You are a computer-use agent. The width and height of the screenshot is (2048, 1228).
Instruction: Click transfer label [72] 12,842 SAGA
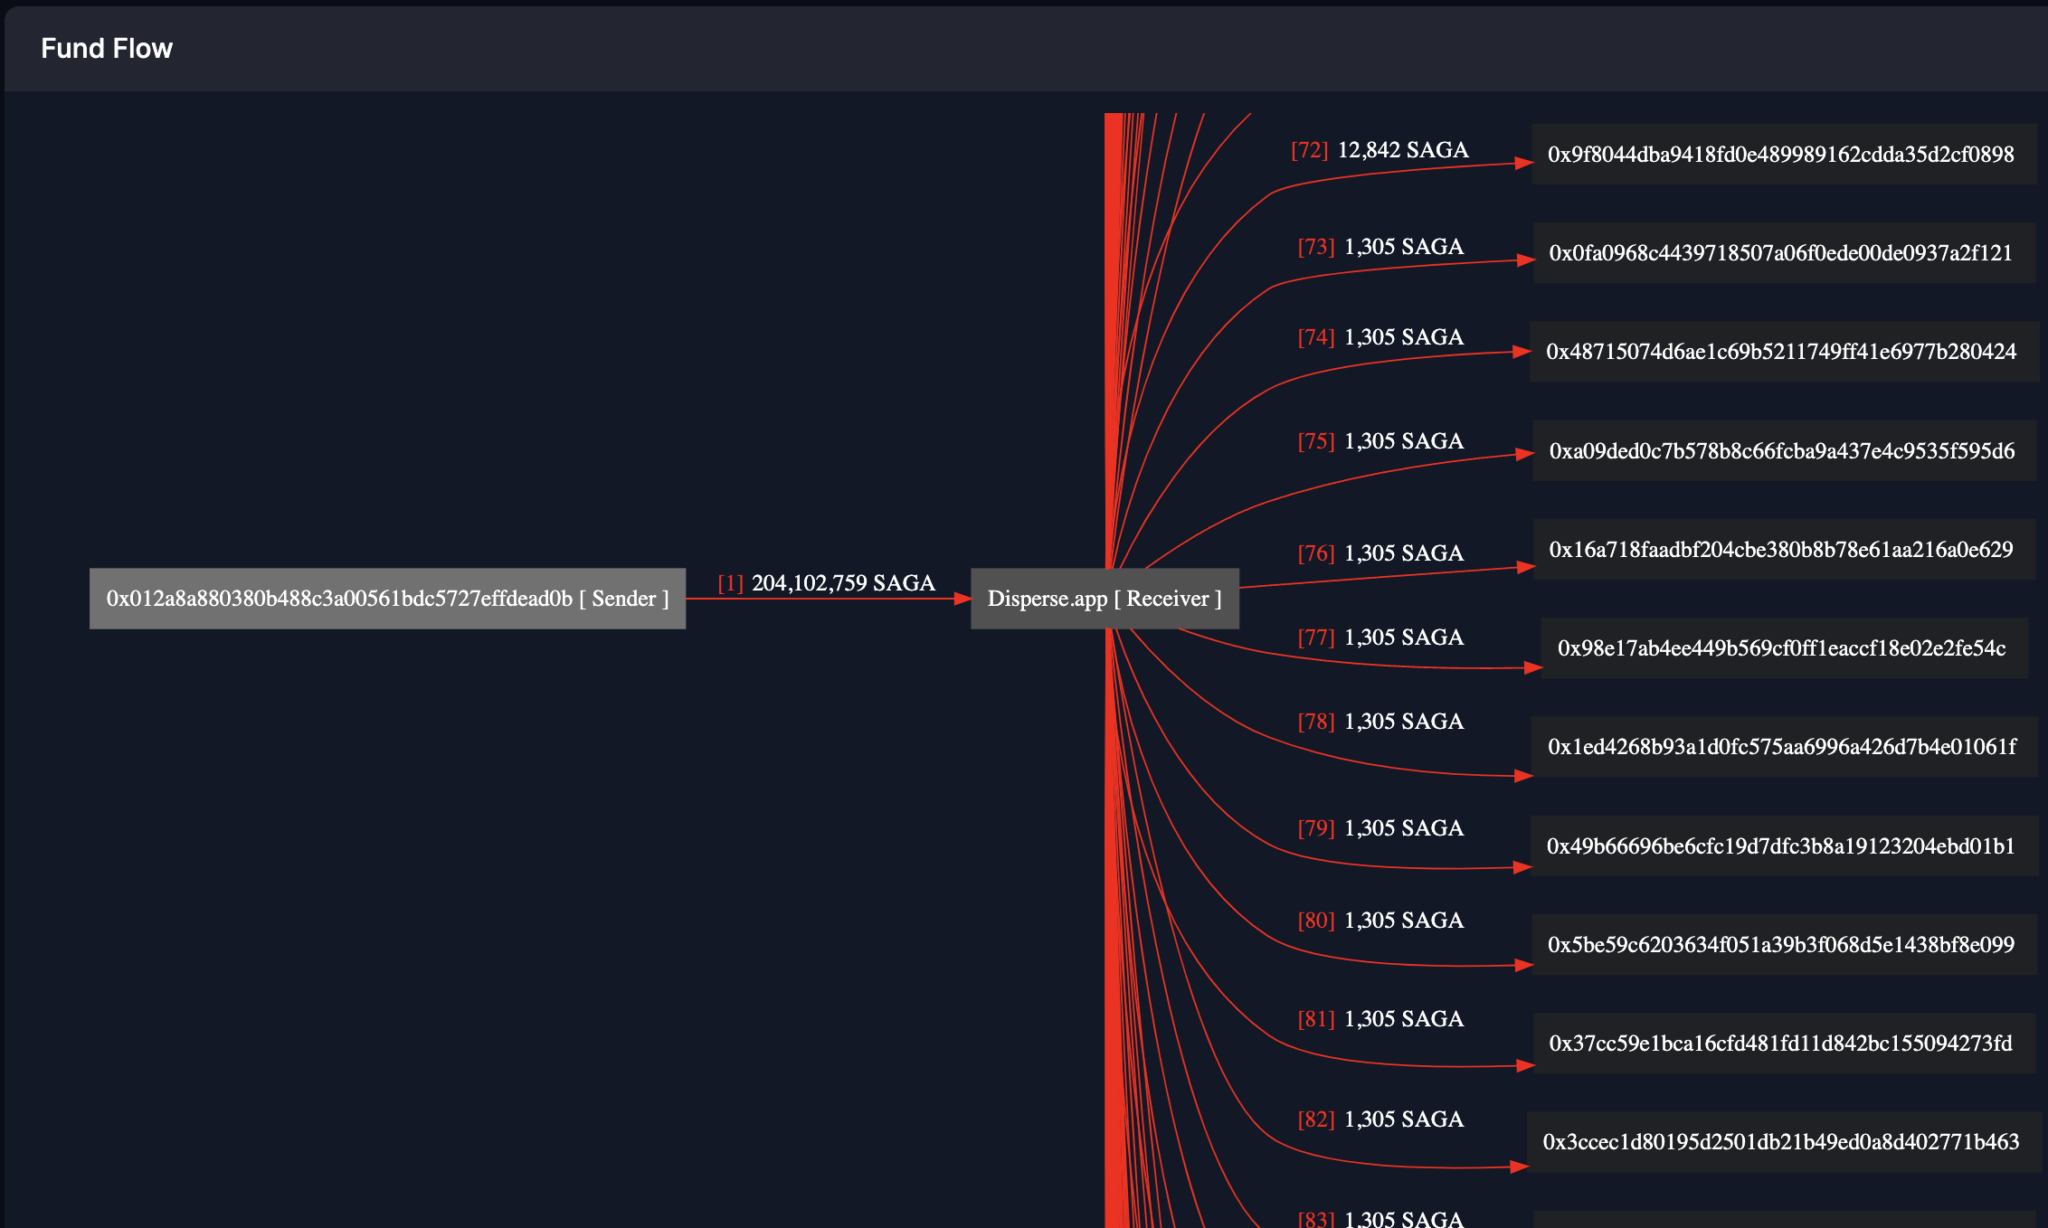(1380, 150)
